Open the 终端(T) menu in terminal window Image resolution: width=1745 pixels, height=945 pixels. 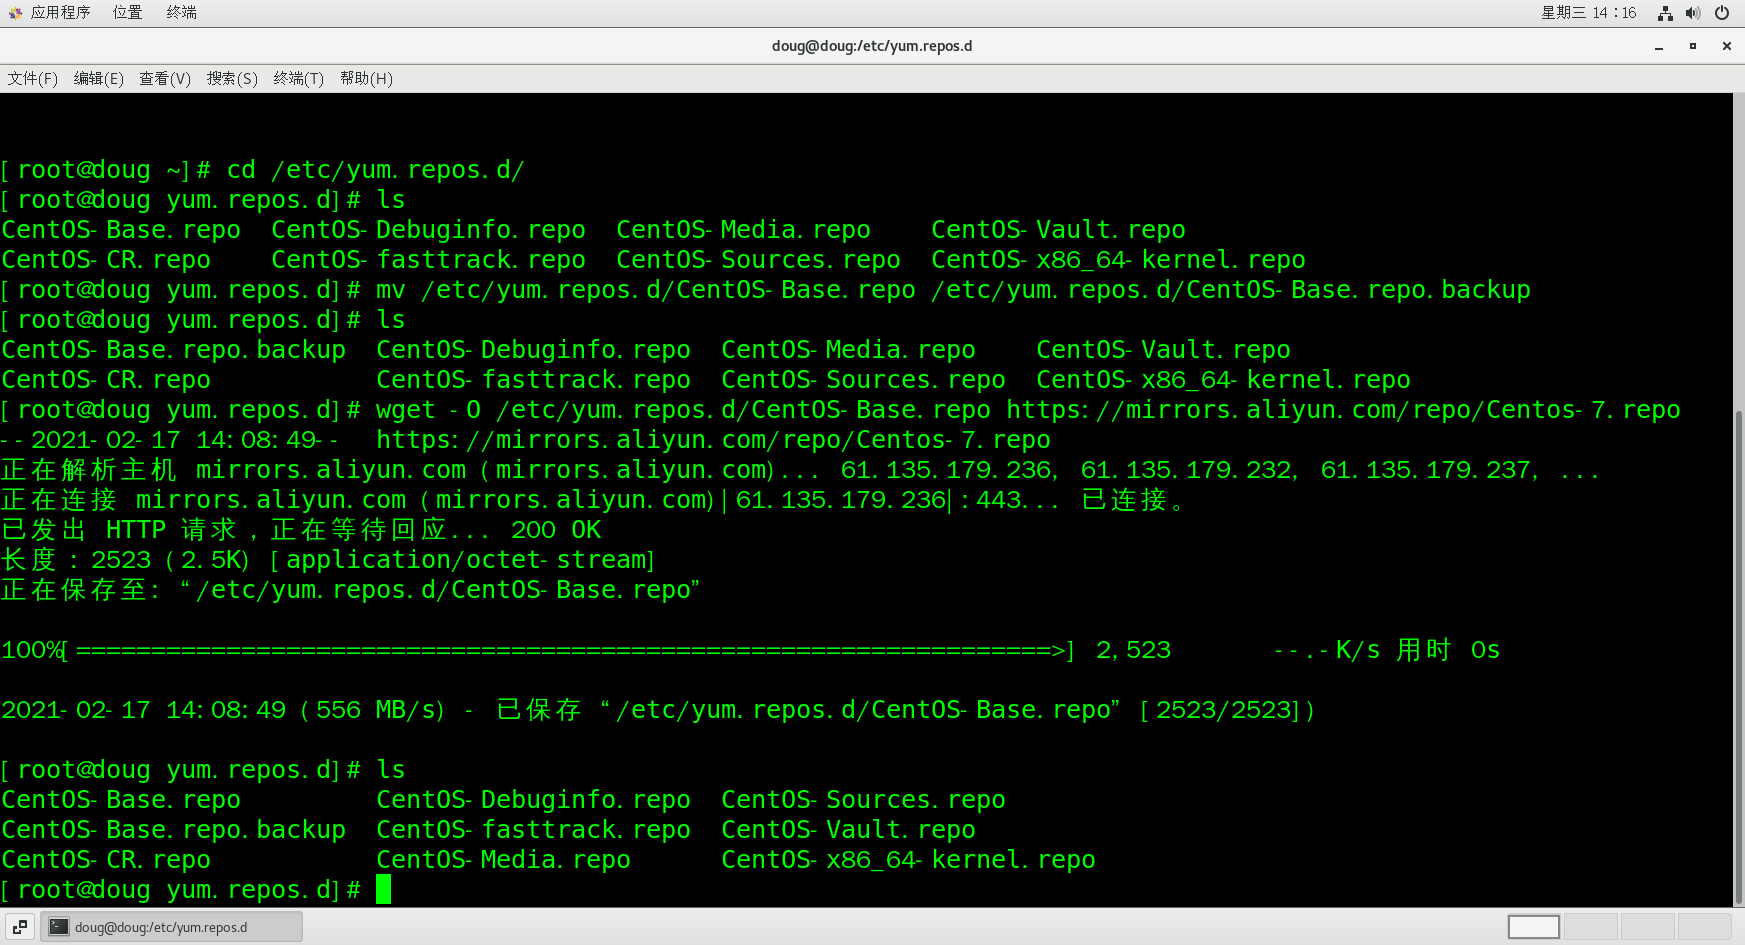(299, 79)
